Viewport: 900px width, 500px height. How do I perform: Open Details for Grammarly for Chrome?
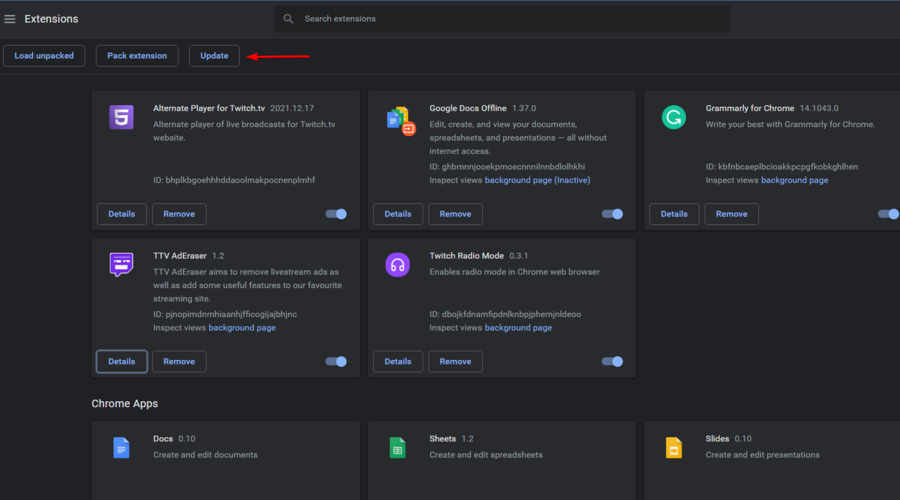(674, 214)
